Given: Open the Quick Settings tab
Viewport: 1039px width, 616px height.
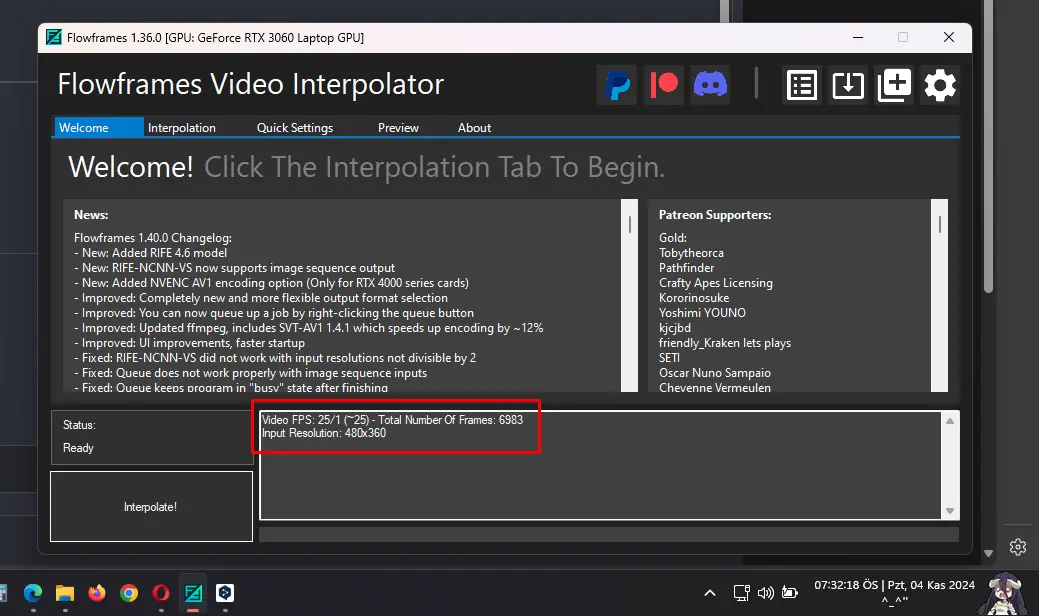Looking at the screenshot, I should [x=295, y=127].
